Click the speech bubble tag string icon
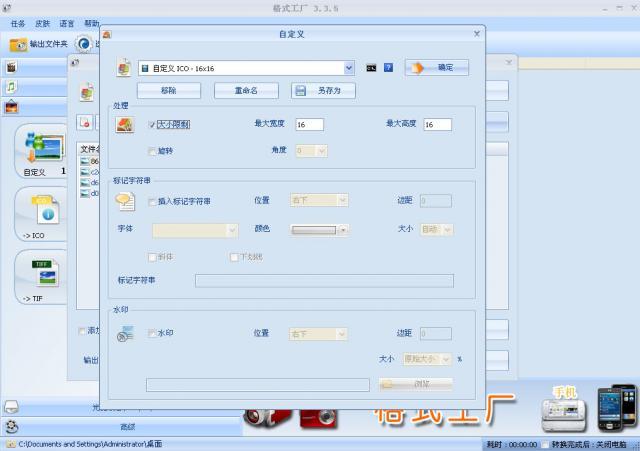Image resolution: width=640 pixels, height=451 pixels. coord(125,202)
